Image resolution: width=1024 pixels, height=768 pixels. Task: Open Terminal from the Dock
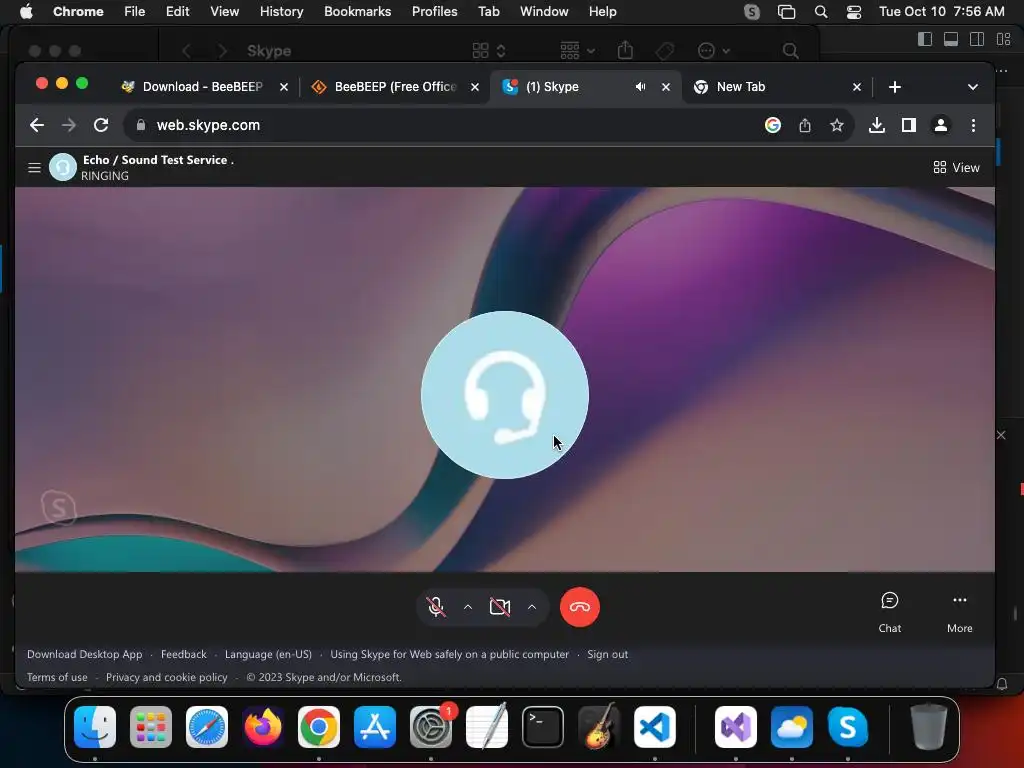click(x=543, y=727)
